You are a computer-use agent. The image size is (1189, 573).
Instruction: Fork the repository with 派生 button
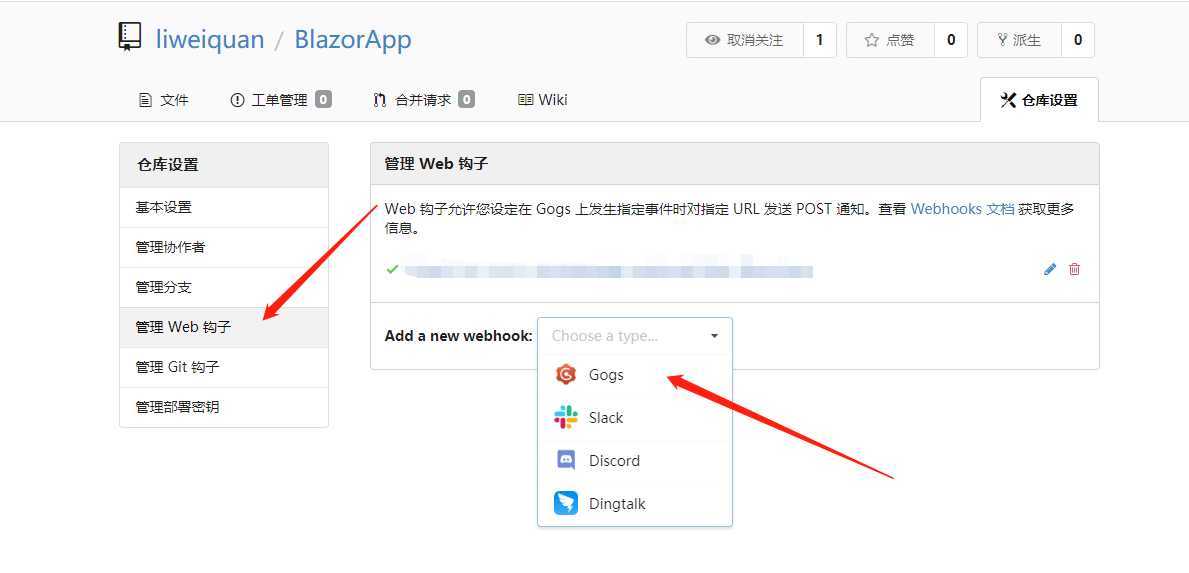click(x=1020, y=40)
